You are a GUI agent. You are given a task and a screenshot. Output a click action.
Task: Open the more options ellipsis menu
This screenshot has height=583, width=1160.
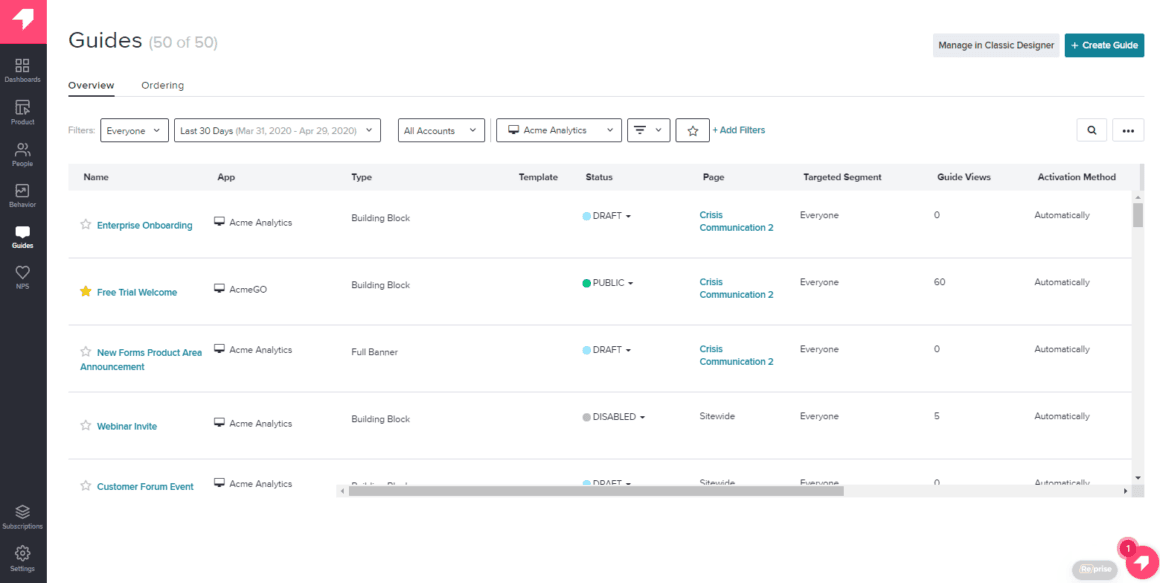tap(1128, 130)
